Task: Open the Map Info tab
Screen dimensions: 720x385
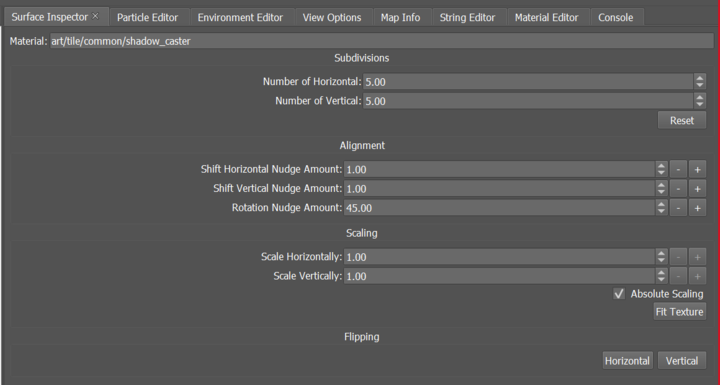Action: click(400, 17)
